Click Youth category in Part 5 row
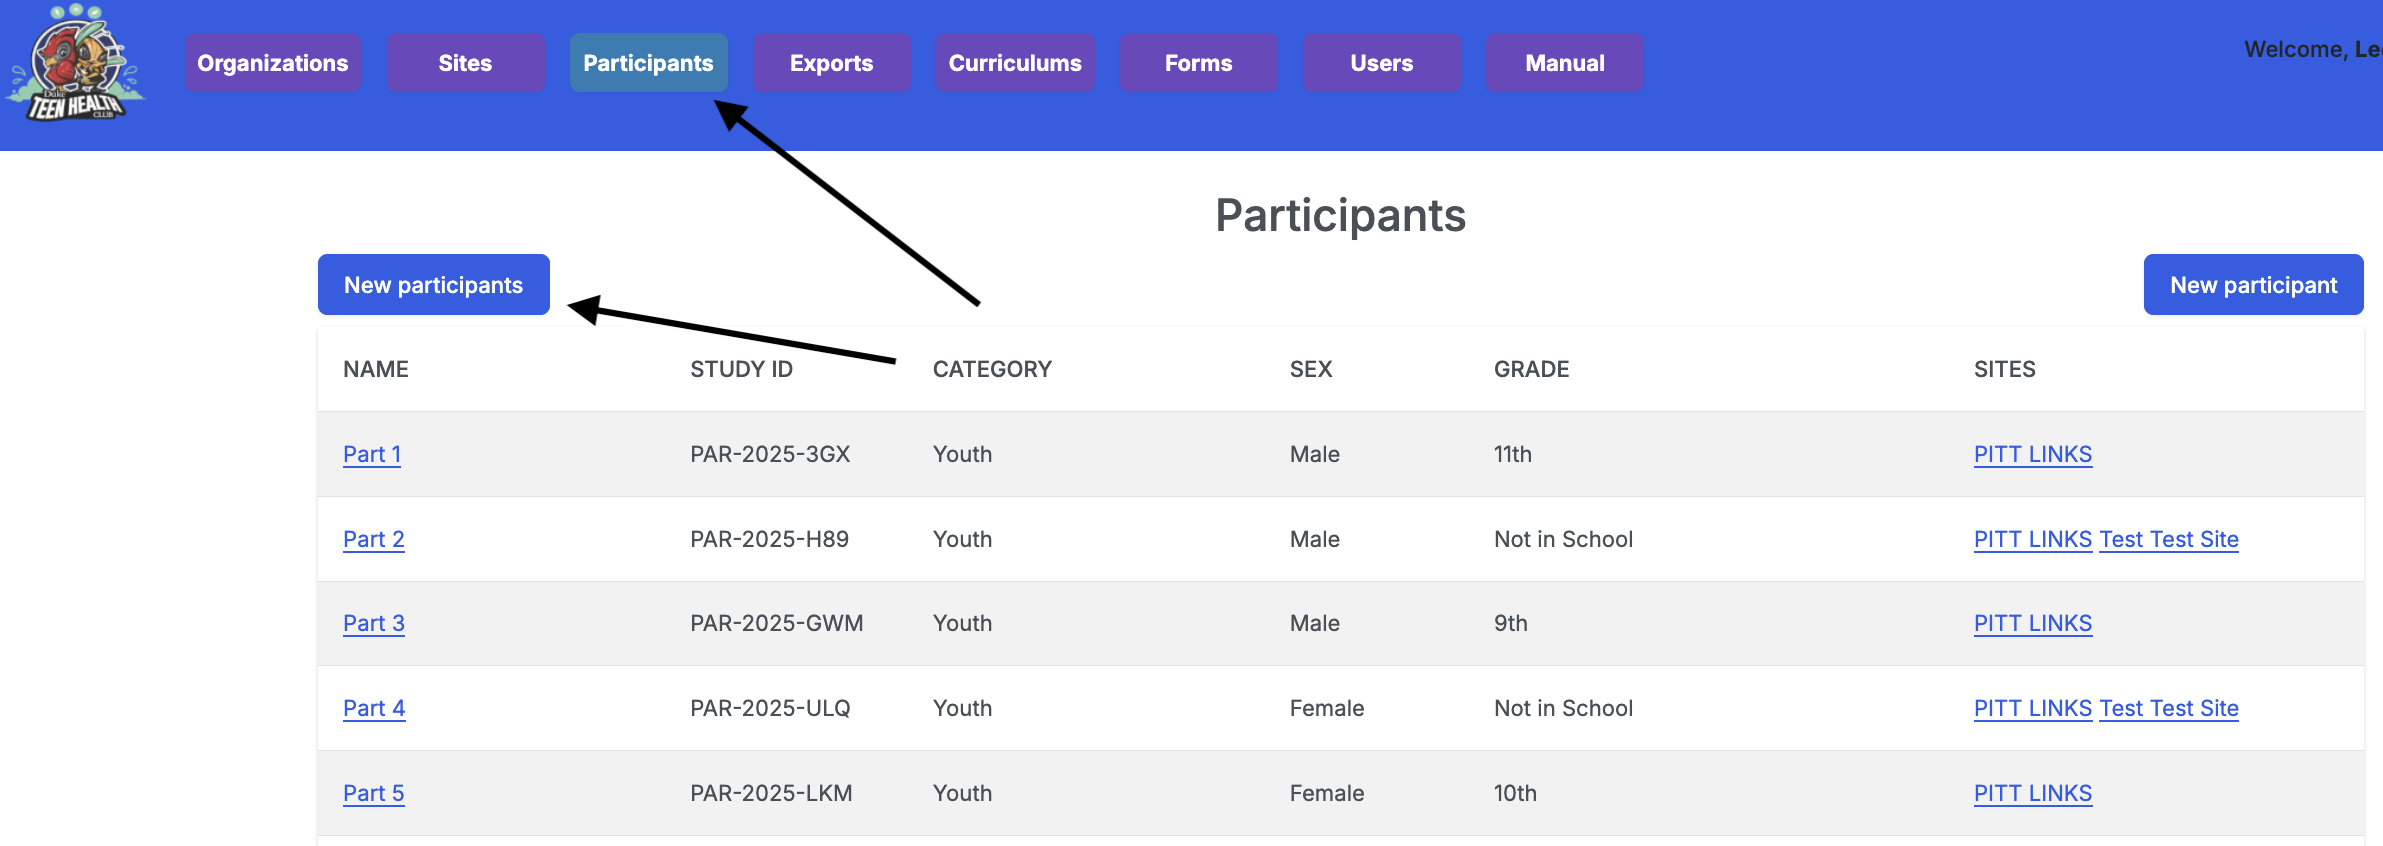This screenshot has height=846, width=2383. point(962,793)
